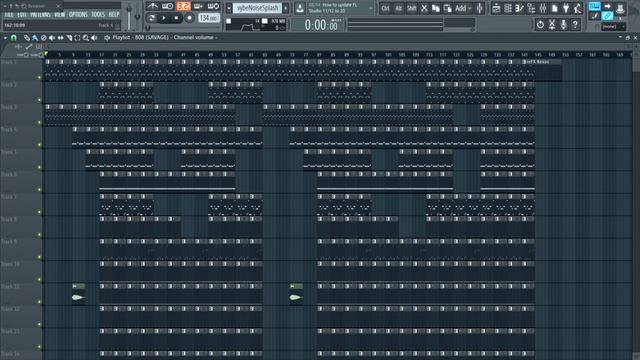Select the playlist Draw pencil tool

tap(27, 38)
